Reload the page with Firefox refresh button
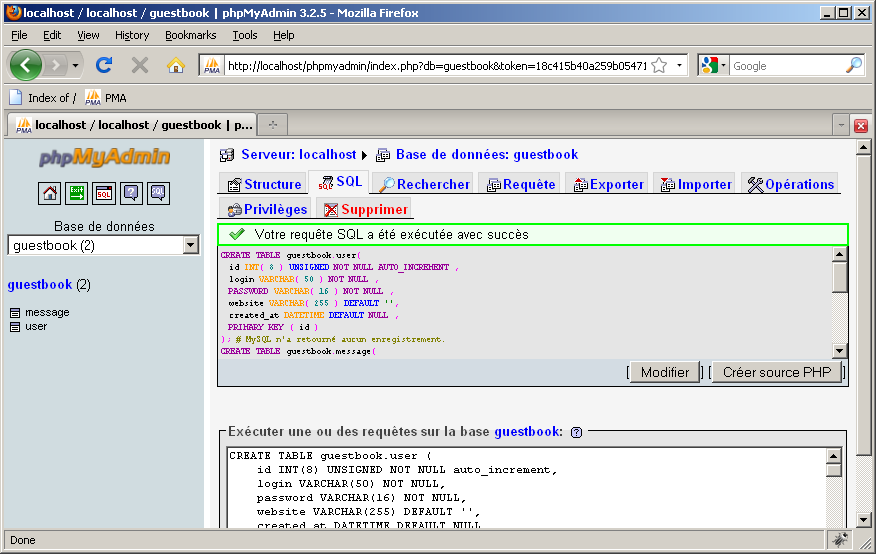The image size is (876, 554). pos(103,65)
